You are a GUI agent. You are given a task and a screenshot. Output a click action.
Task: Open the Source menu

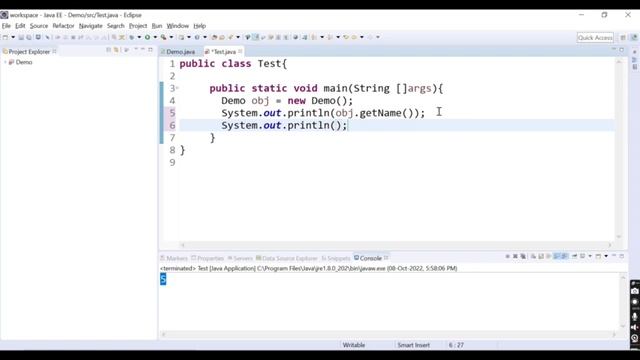coord(39,26)
